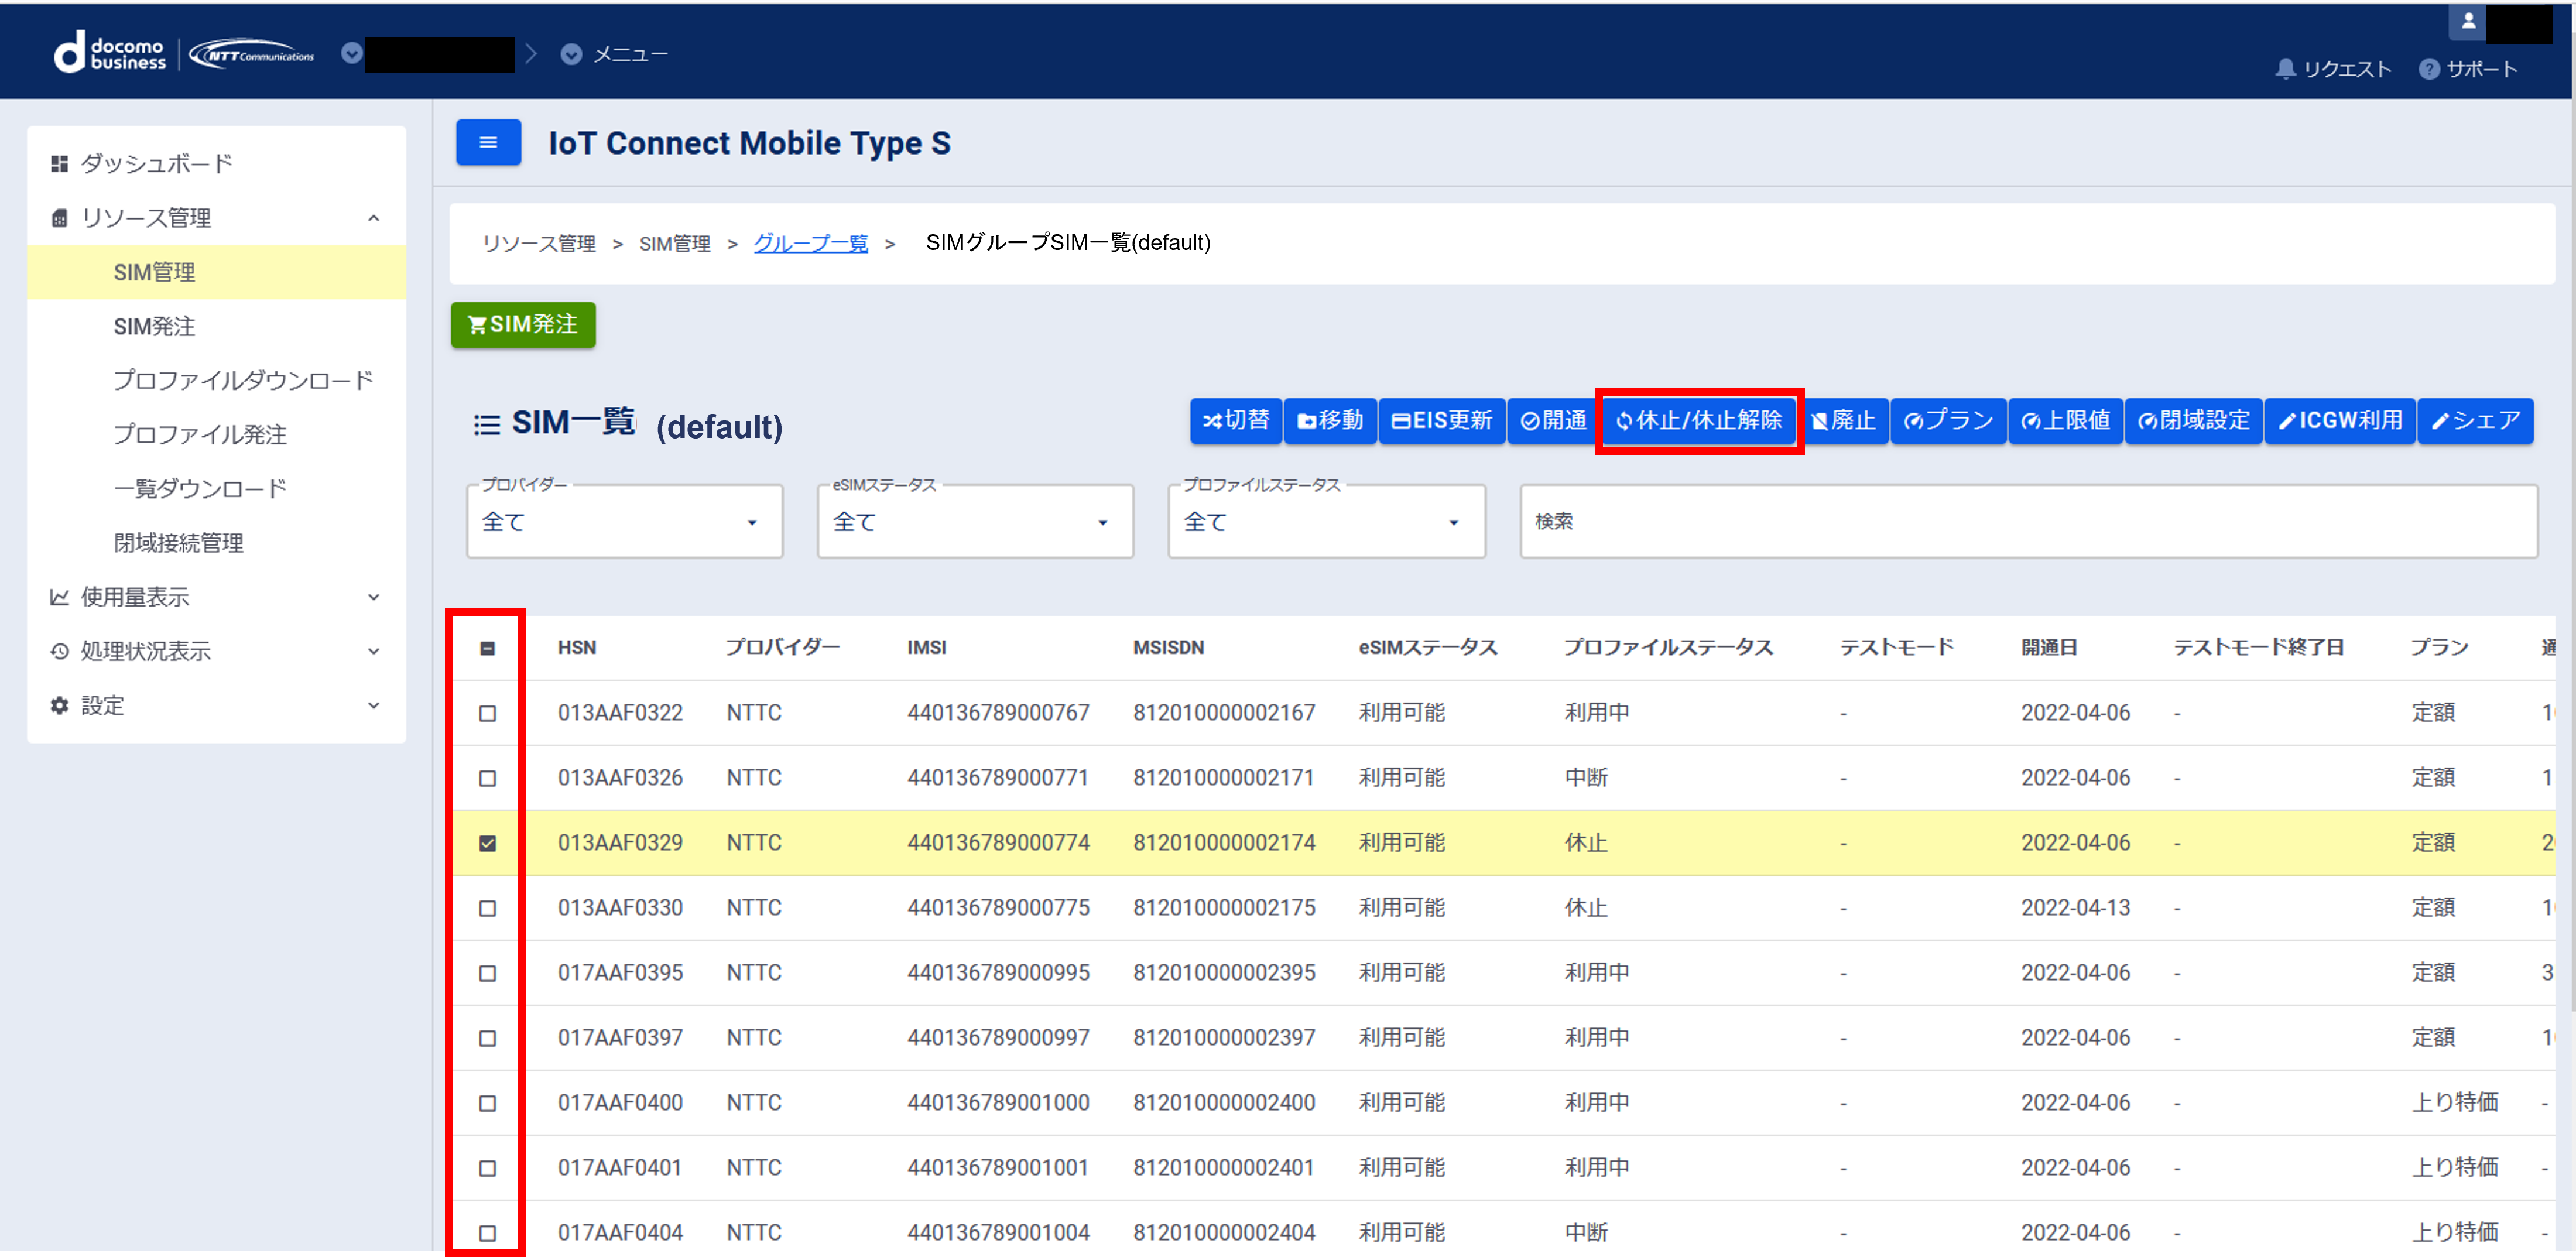Check the 013AAF0322 row checkbox

[x=487, y=713]
